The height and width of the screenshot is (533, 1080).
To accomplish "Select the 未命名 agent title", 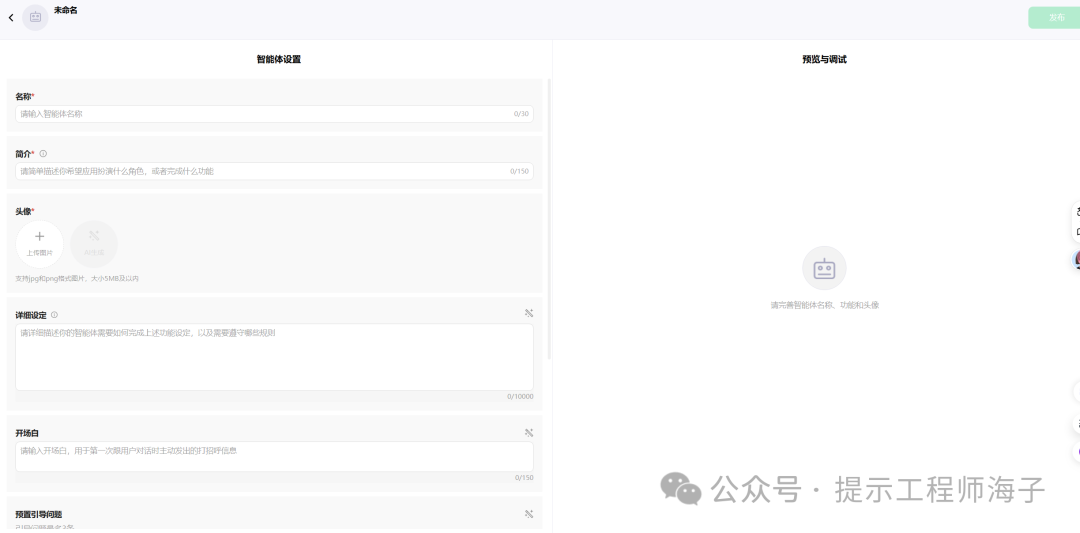I will [65, 10].
